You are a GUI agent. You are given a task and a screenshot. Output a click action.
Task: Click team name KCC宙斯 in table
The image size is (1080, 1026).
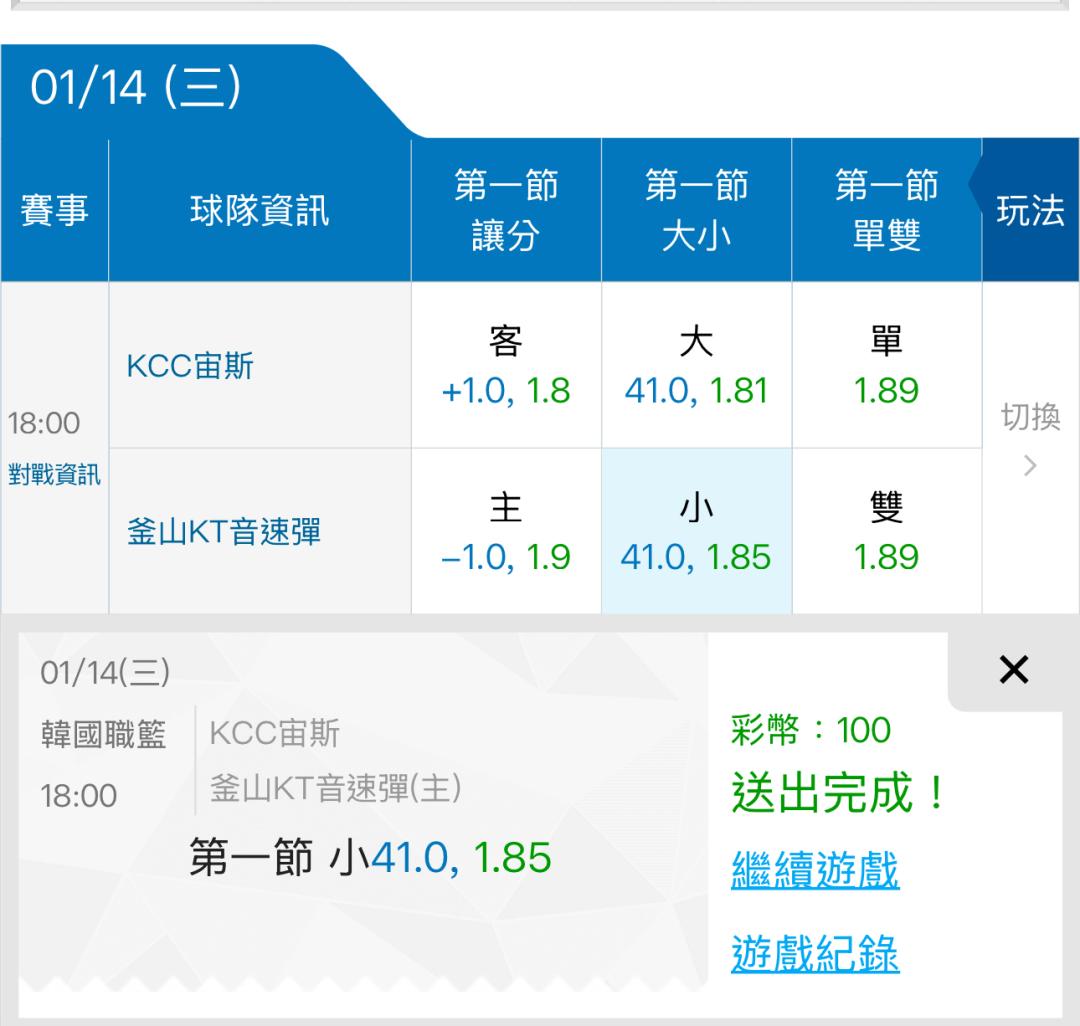190,366
